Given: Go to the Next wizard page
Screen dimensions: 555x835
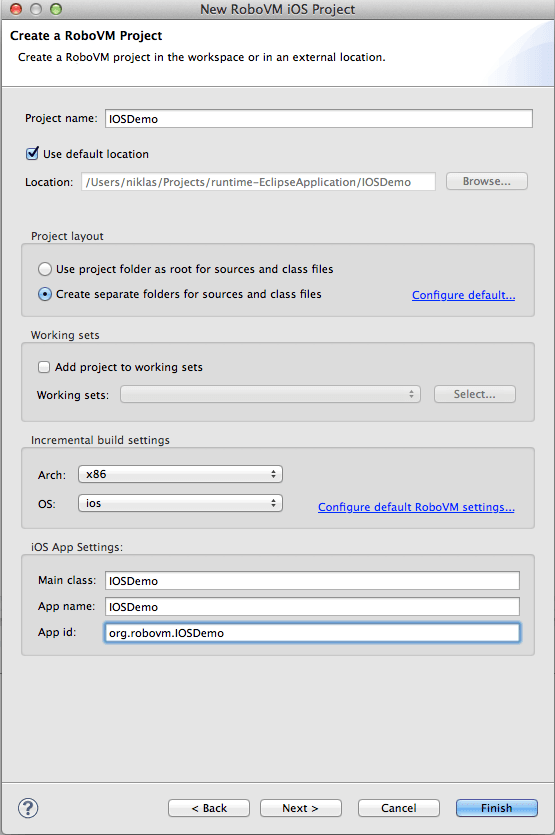Looking at the screenshot, I should tap(300, 808).
